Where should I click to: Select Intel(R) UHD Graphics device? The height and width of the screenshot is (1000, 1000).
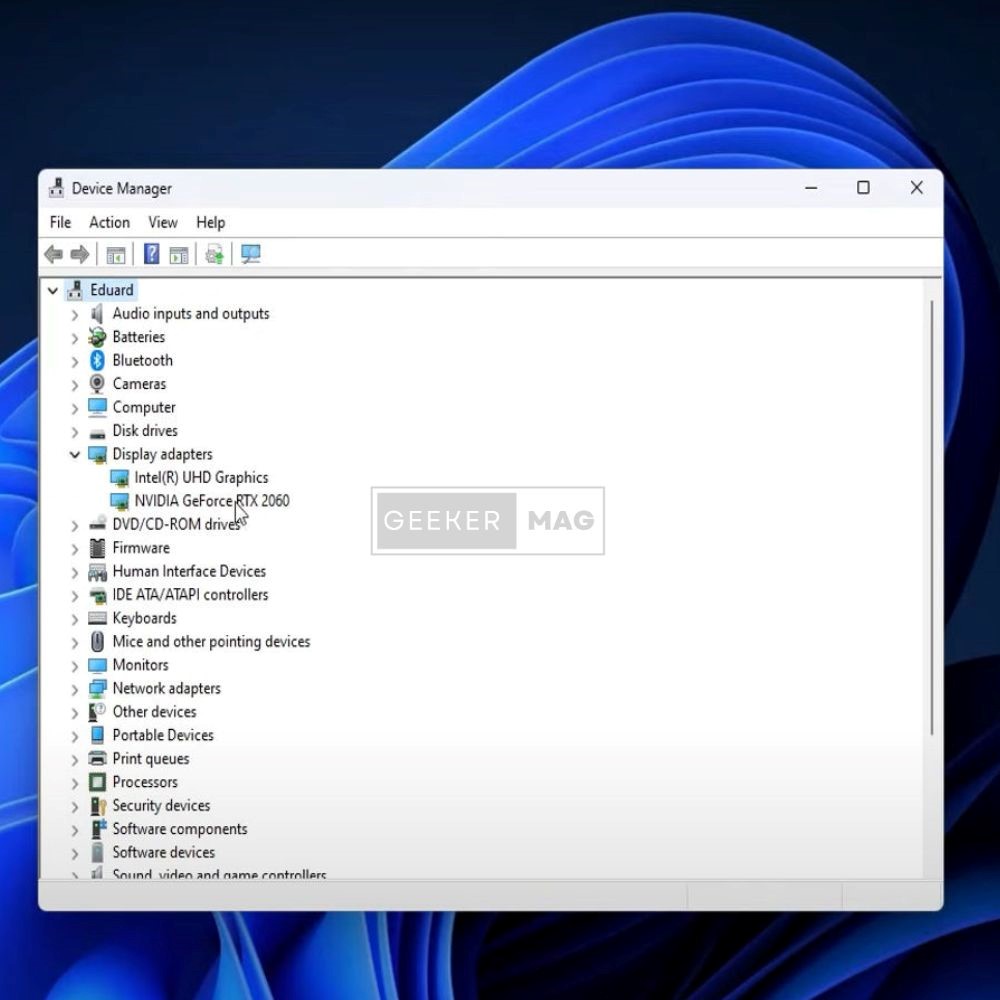point(201,478)
